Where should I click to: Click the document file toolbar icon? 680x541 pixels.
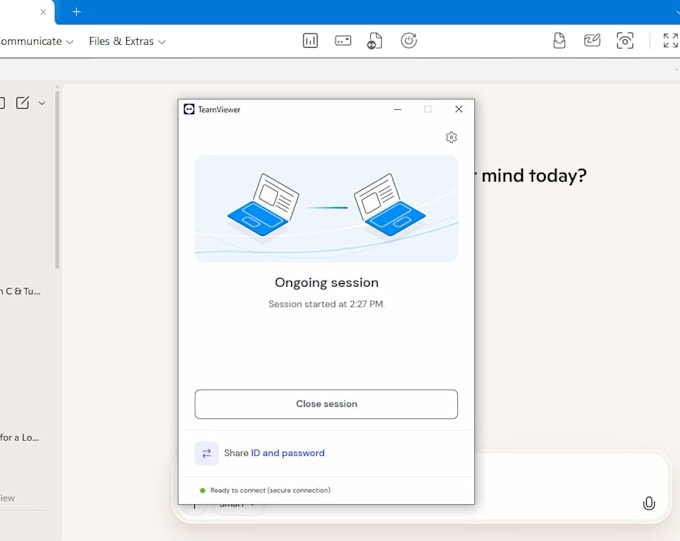(559, 41)
